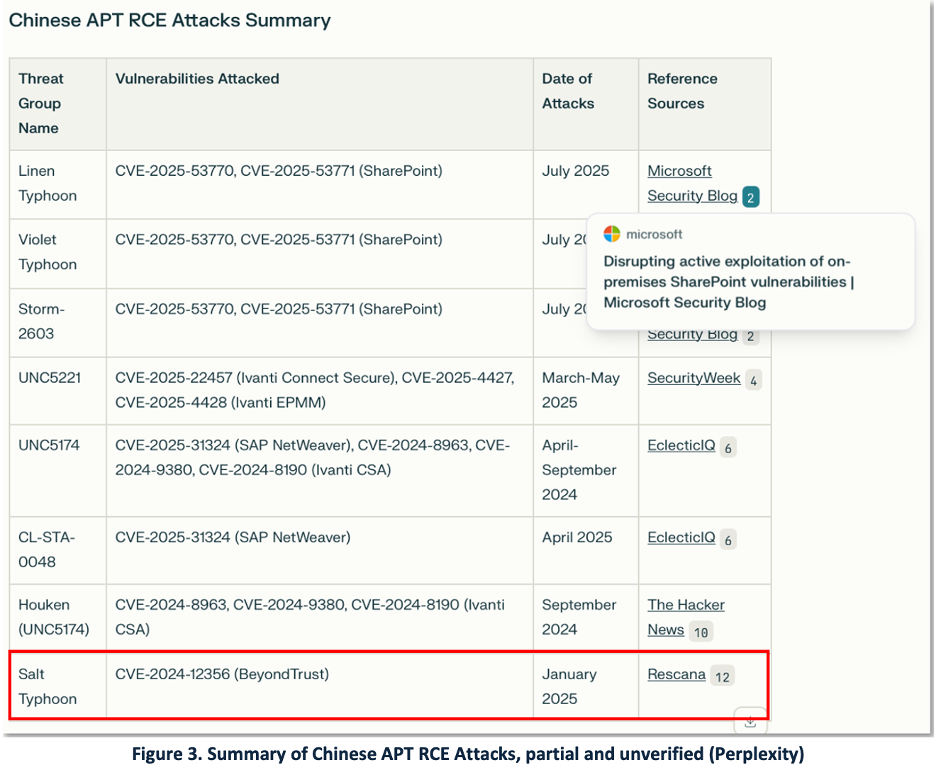The height and width of the screenshot is (770, 936).
Task: Select the "Linen Typhoon" threat group cell
Action: 58,184
